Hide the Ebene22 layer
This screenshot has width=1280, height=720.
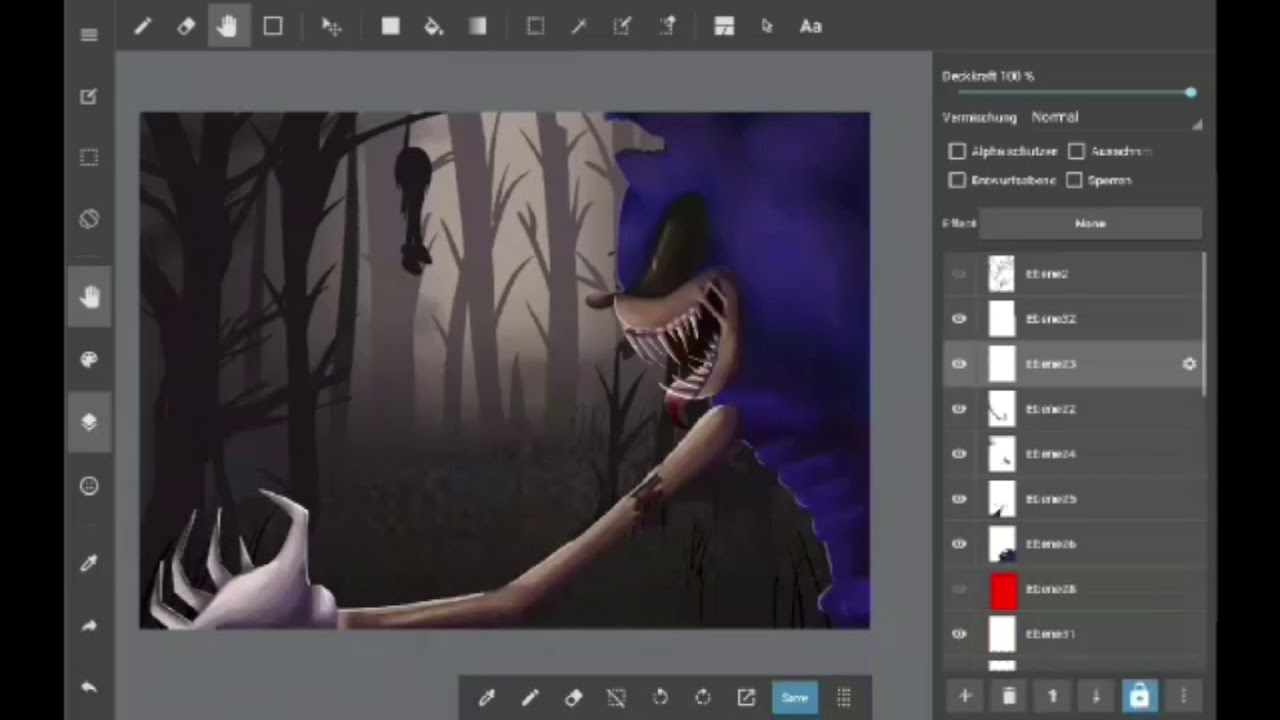point(959,409)
